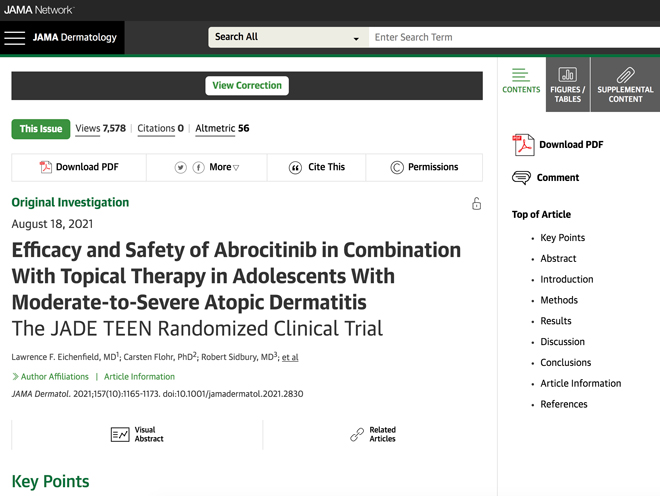Image resolution: width=660 pixels, height=496 pixels.
Task: Expand Author Affiliations
Action: pos(51,376)
